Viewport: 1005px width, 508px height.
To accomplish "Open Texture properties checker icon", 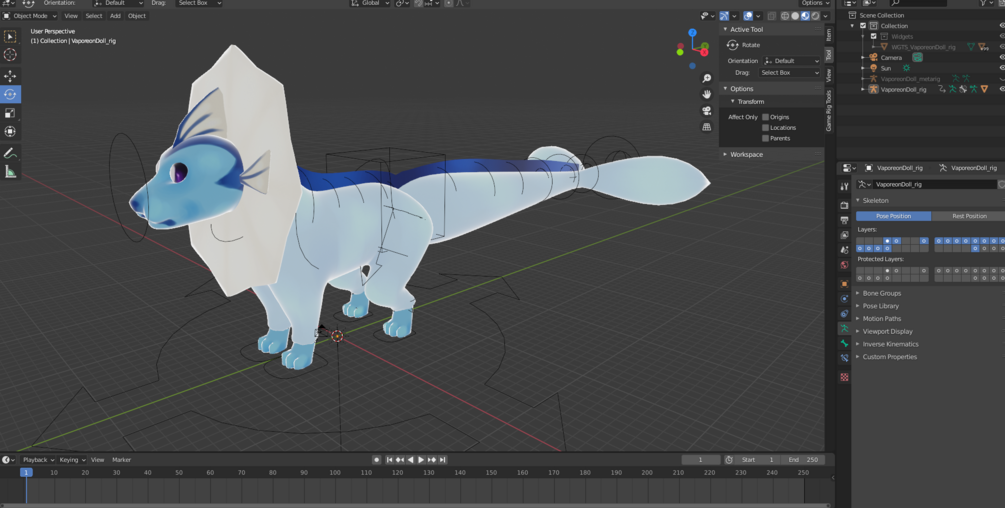I will tap(844, 377).
